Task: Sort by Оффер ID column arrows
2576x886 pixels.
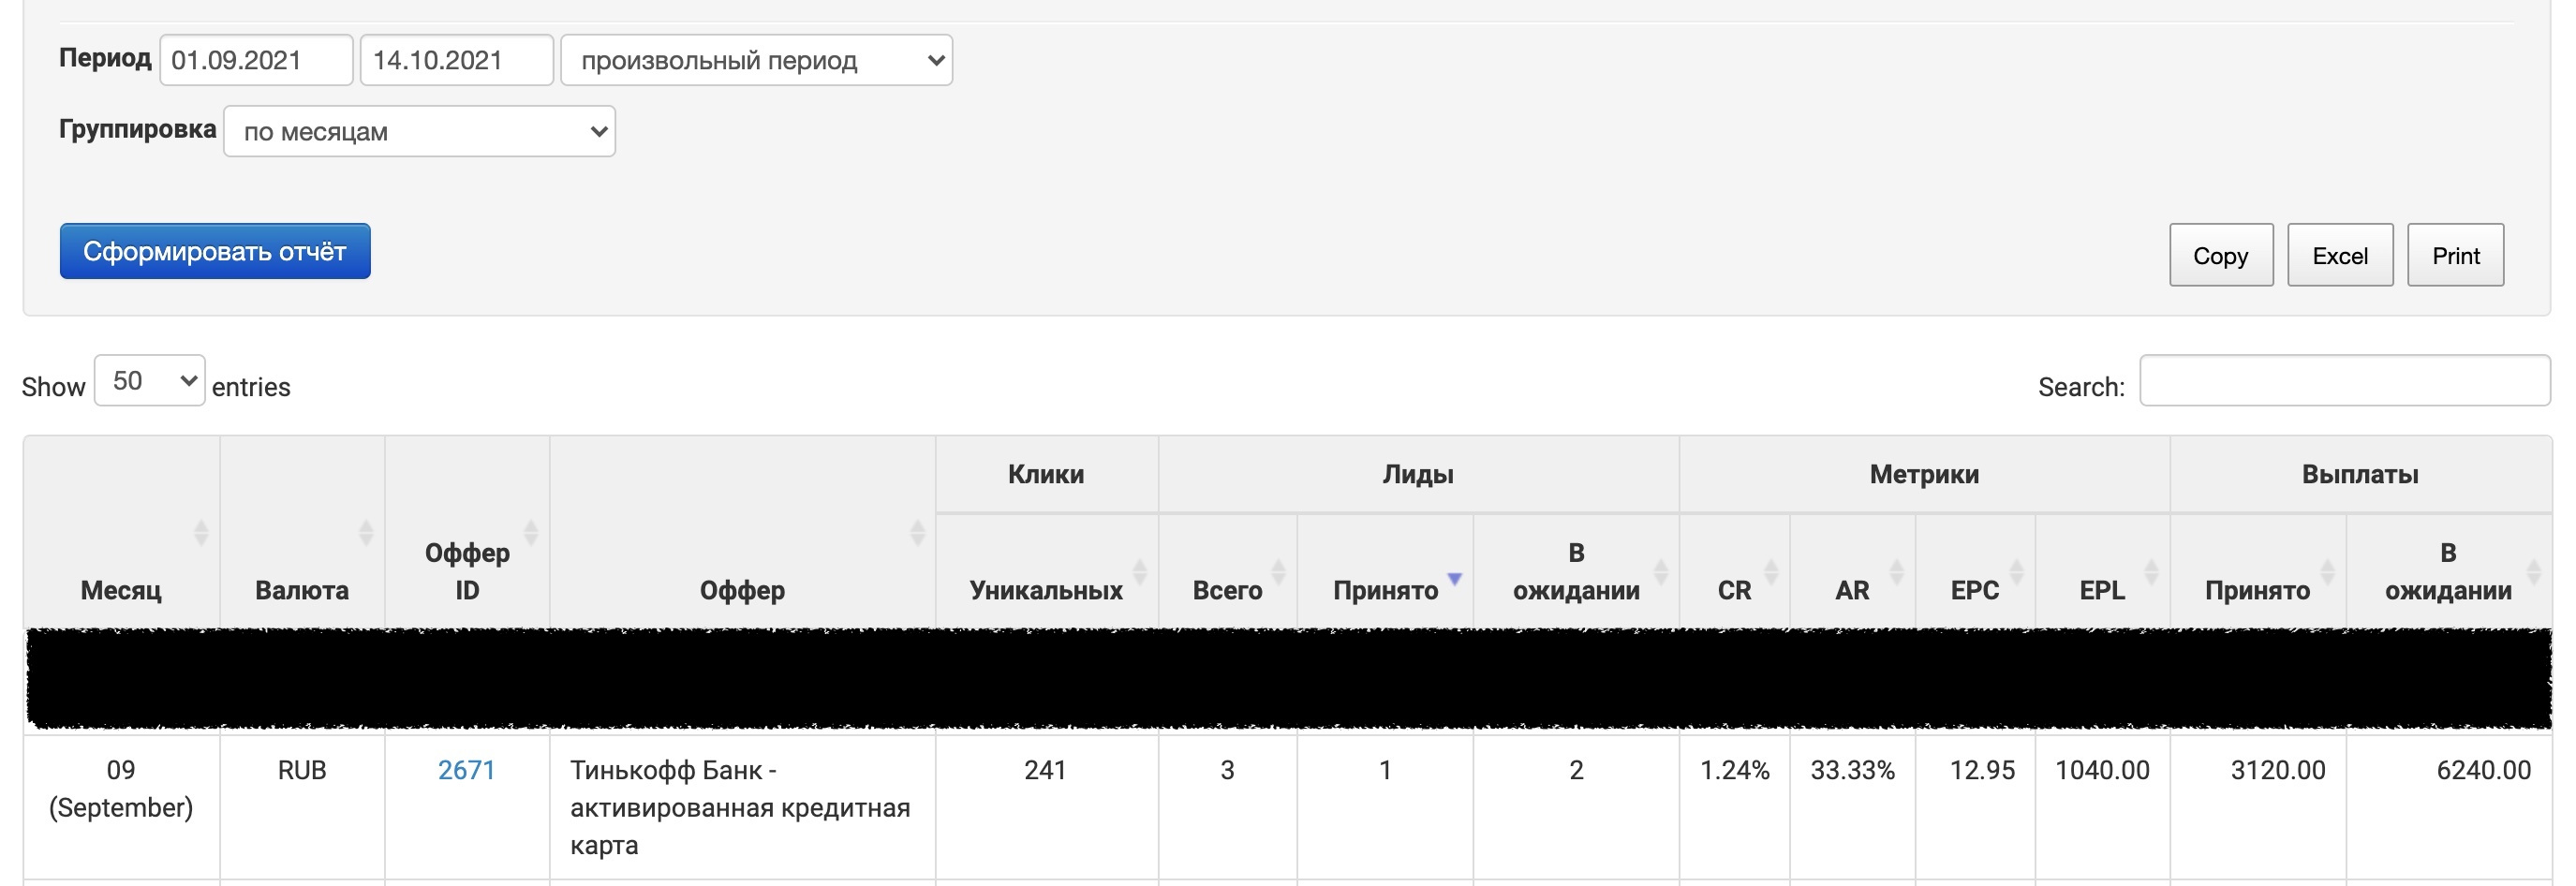Action: coord(531,533)
